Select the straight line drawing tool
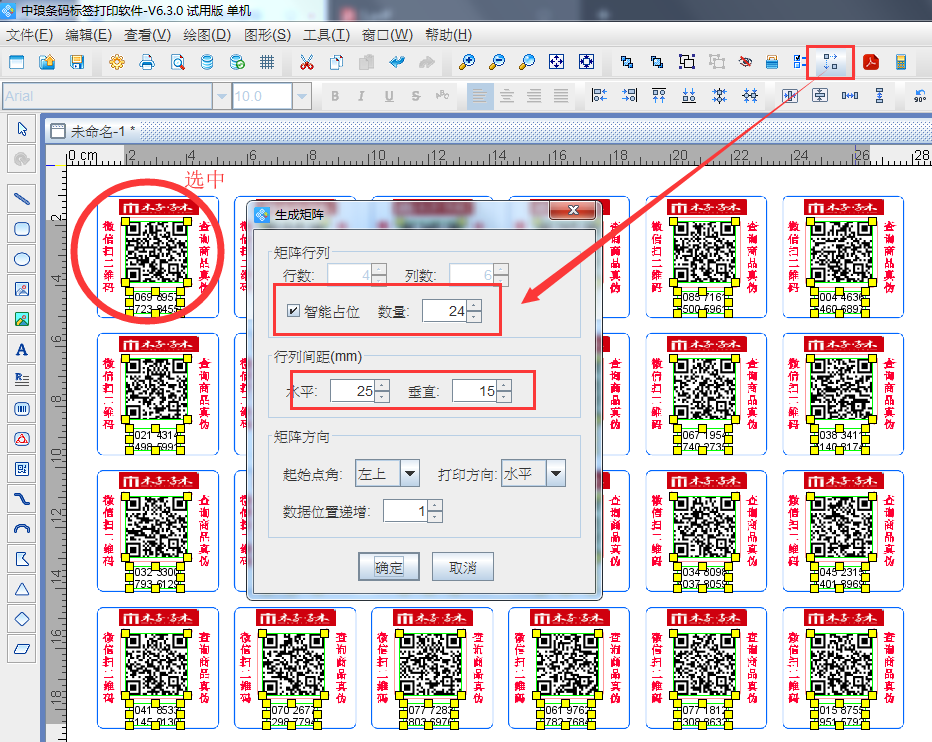The image size is (932, 742). pyautogui.click(x=22, y=199)
